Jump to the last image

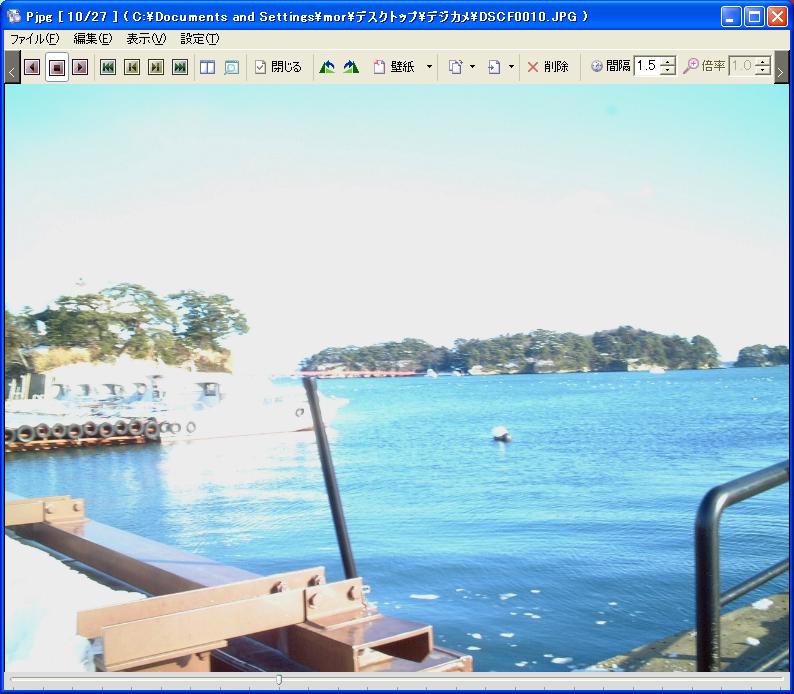pos(180,67)
